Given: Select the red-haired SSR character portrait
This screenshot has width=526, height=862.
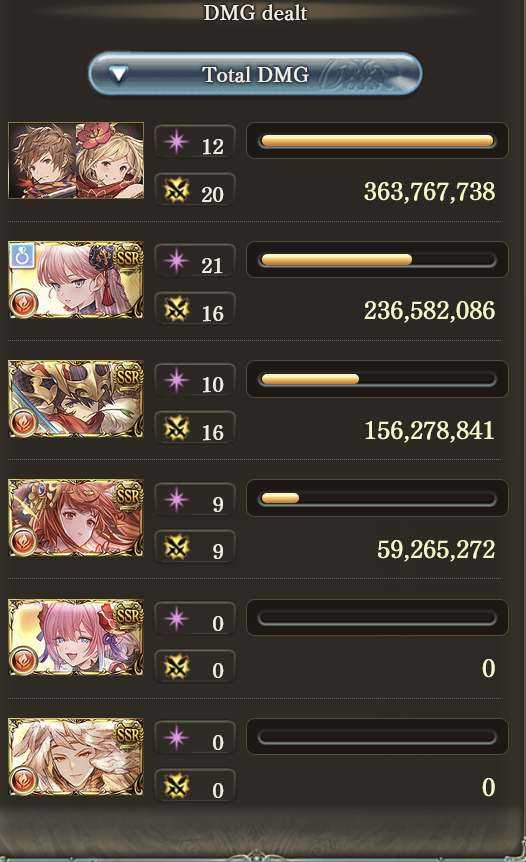Looking at the screenshot, I should (x=76, y=518).
